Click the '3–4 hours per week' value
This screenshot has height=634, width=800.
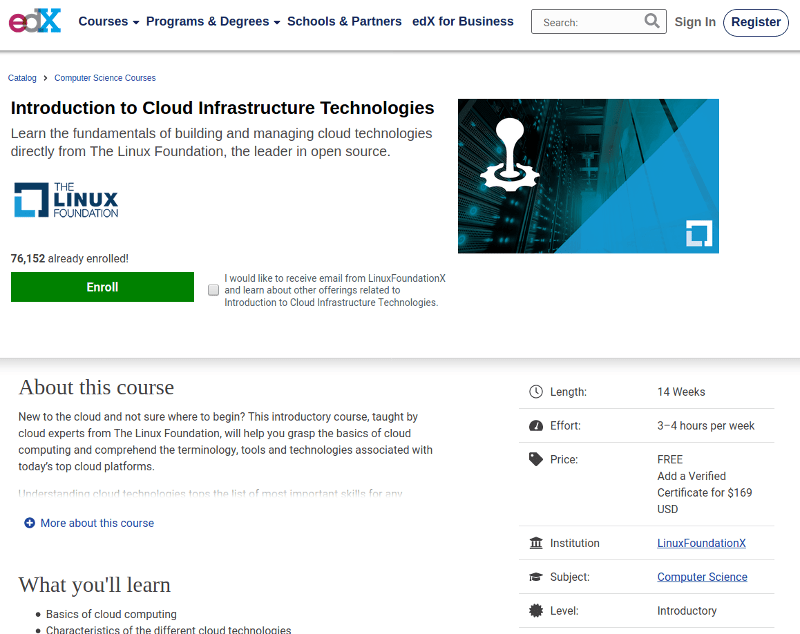pos(706,425)
